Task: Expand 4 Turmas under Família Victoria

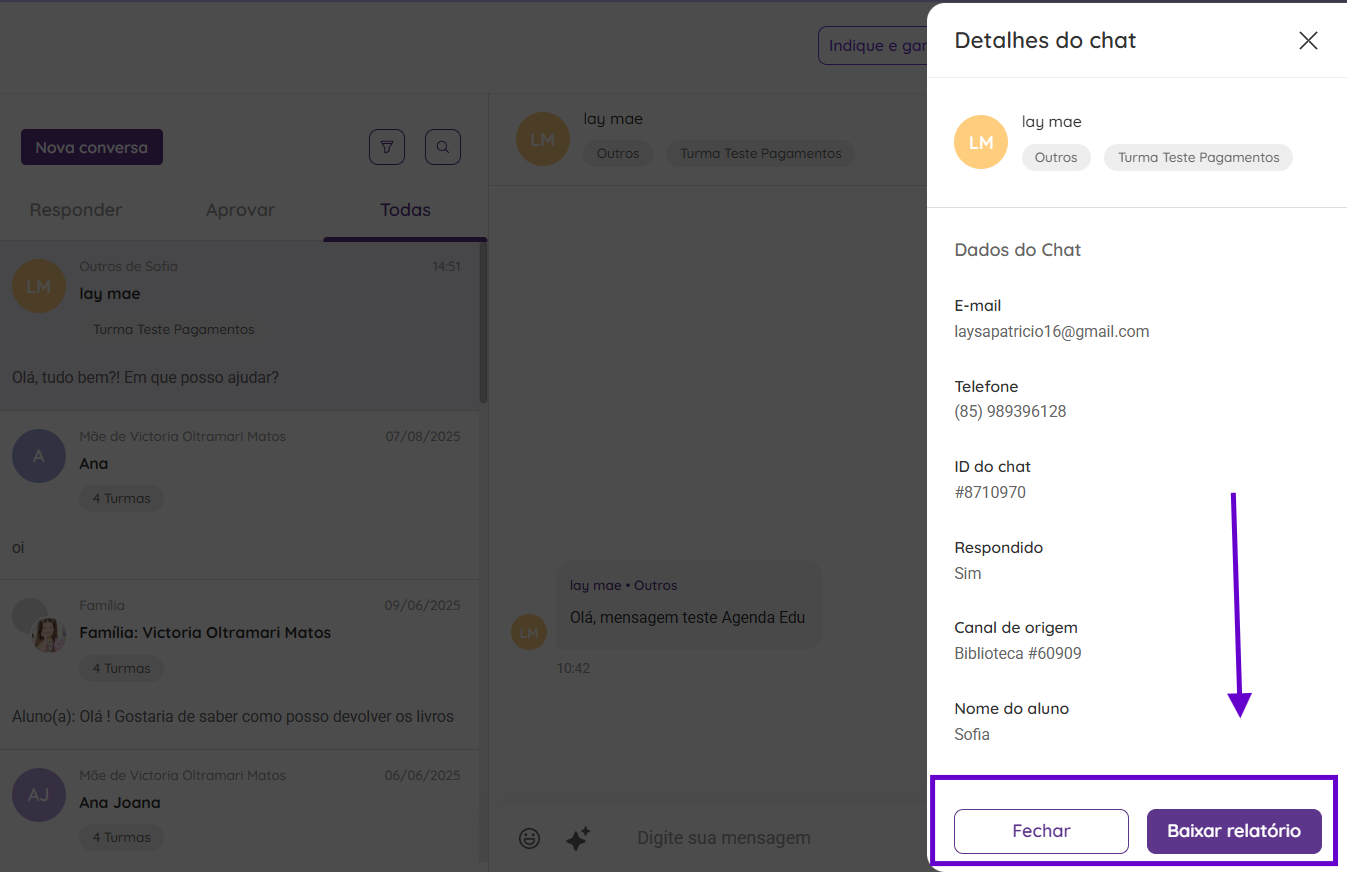Action: [121, 668]
